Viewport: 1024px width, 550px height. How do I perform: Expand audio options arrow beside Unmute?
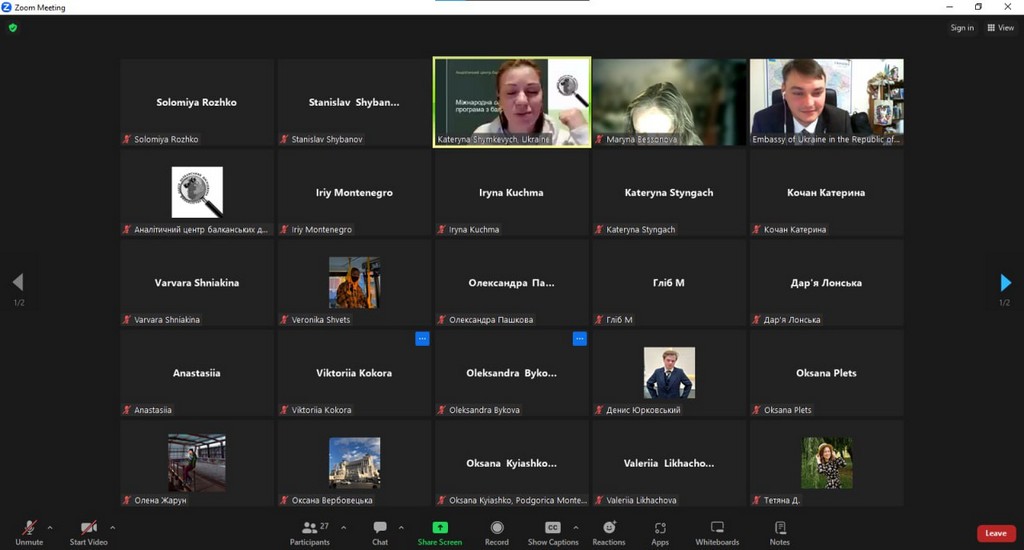point(50,527)
